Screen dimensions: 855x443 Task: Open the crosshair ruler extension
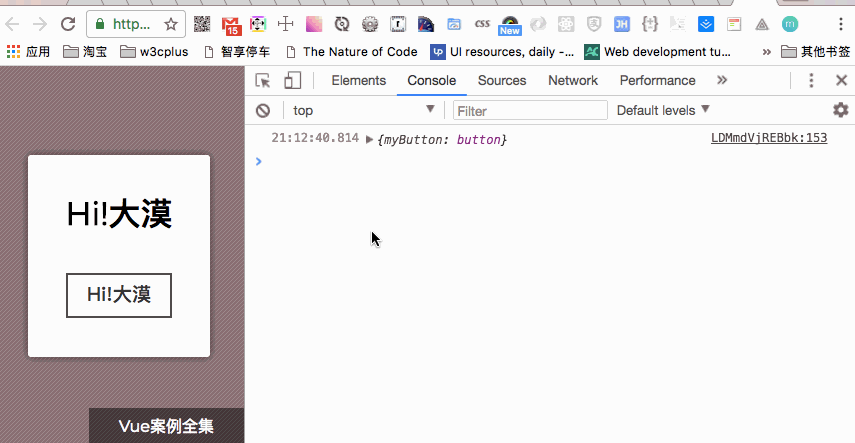286,24
